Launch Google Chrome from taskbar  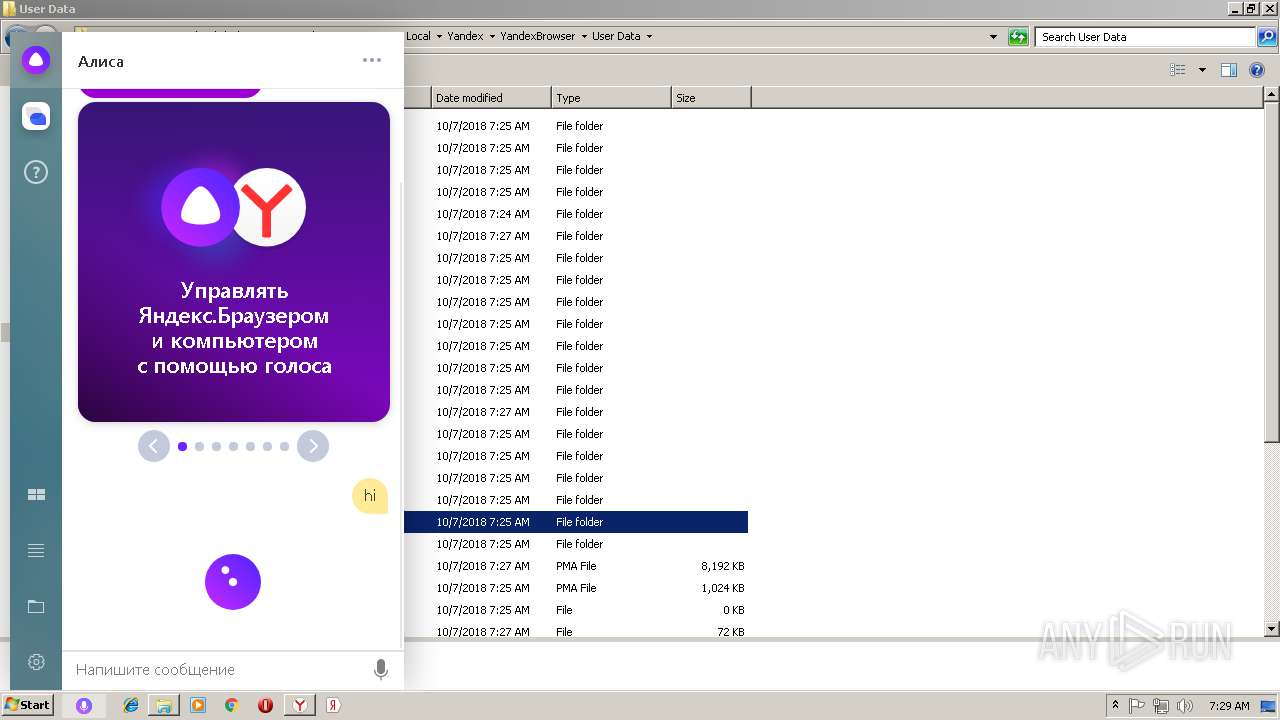click(x=231, y=705)
